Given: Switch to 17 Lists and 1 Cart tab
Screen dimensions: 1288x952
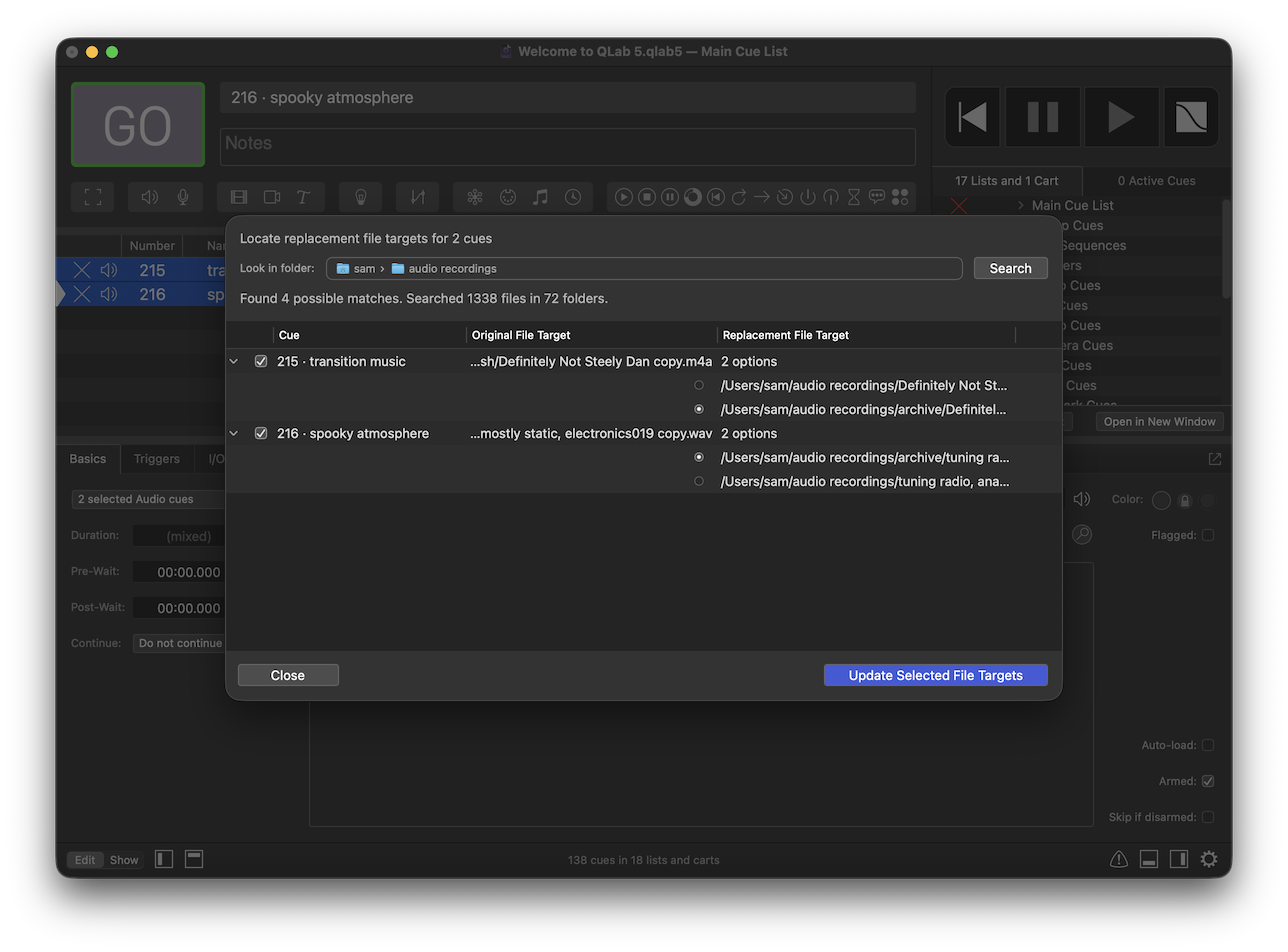Looking at the screenshot, I should tap(1006, 181).
